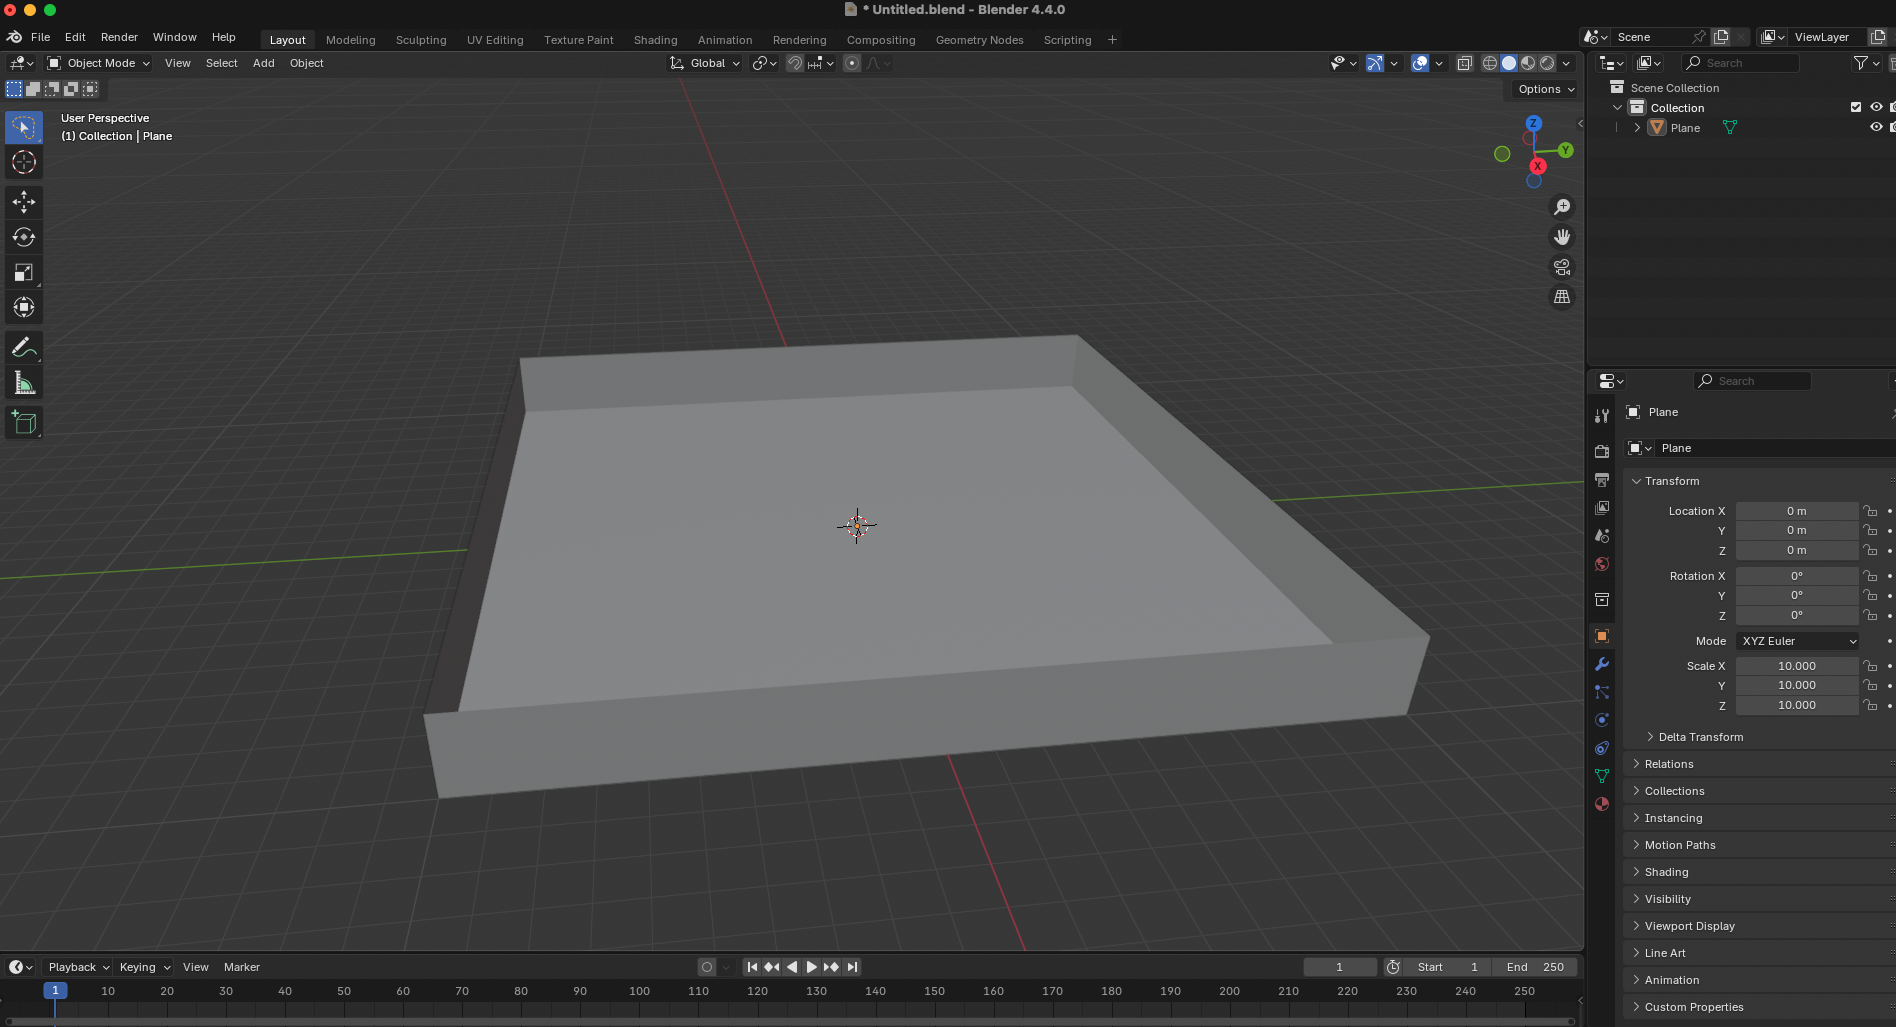
Task: Toggle auto keying record button
Action: (x=707, y=967)
